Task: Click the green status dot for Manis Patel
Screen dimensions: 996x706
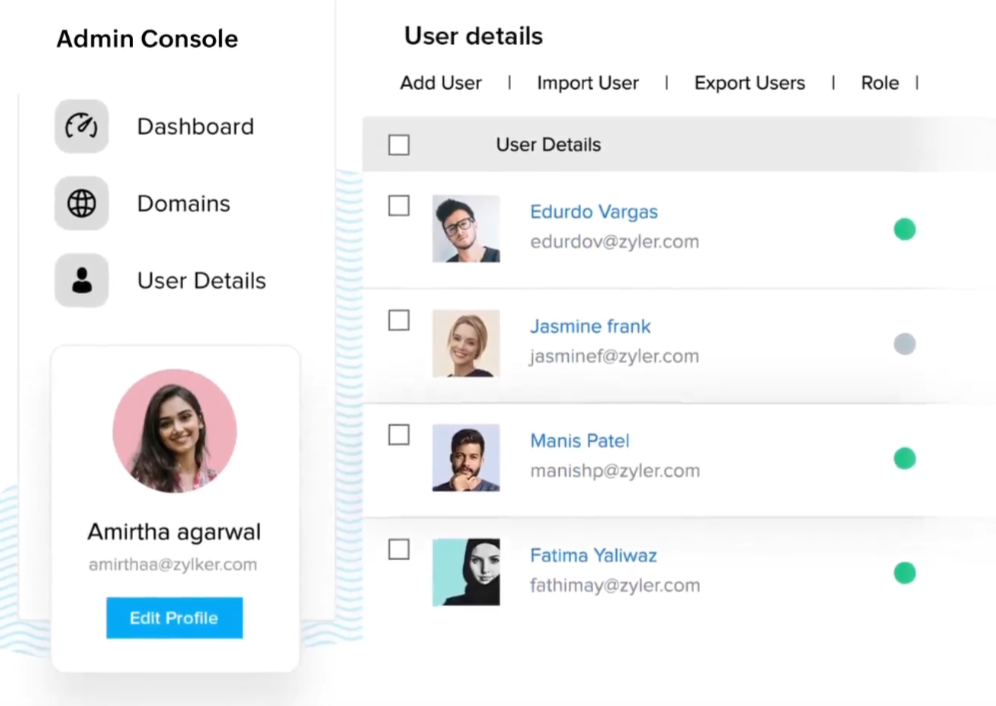Action: coord(904,459)
